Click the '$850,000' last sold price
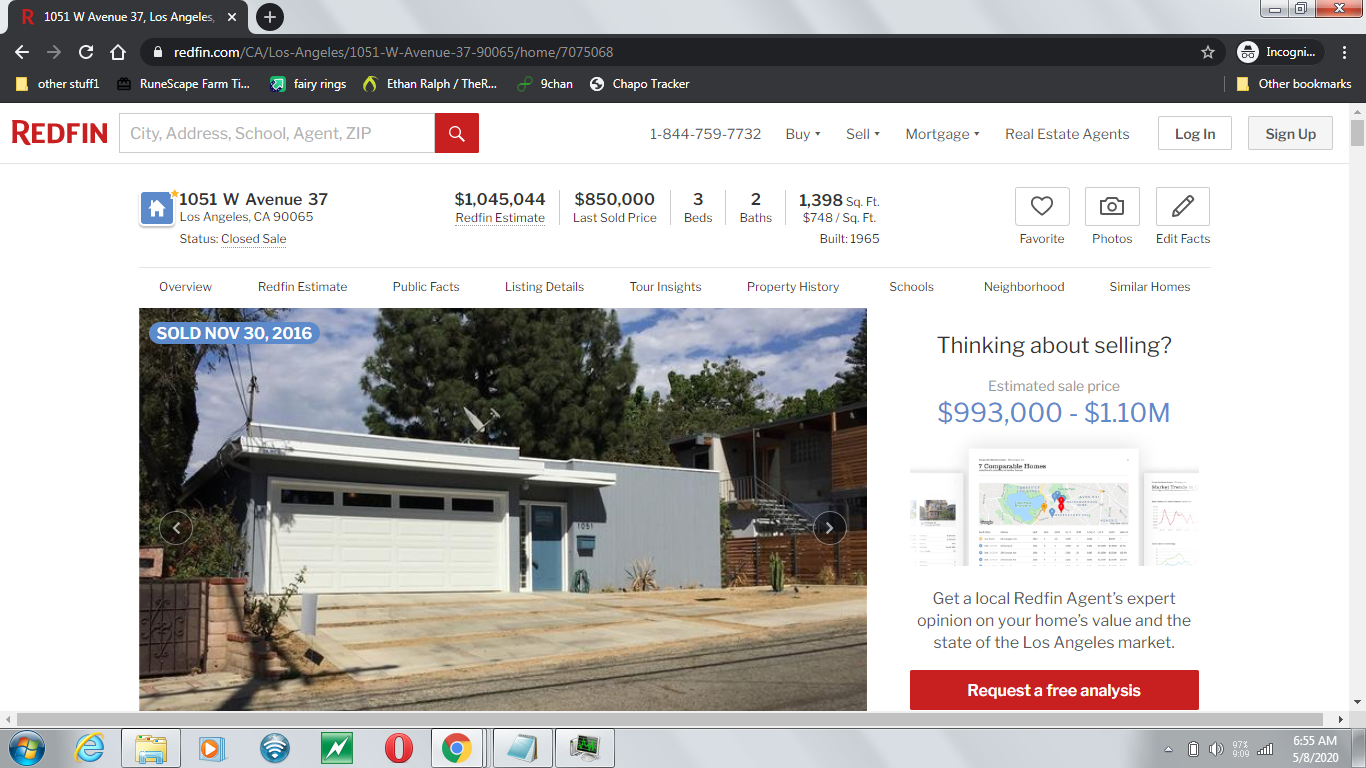 point(614,200)
